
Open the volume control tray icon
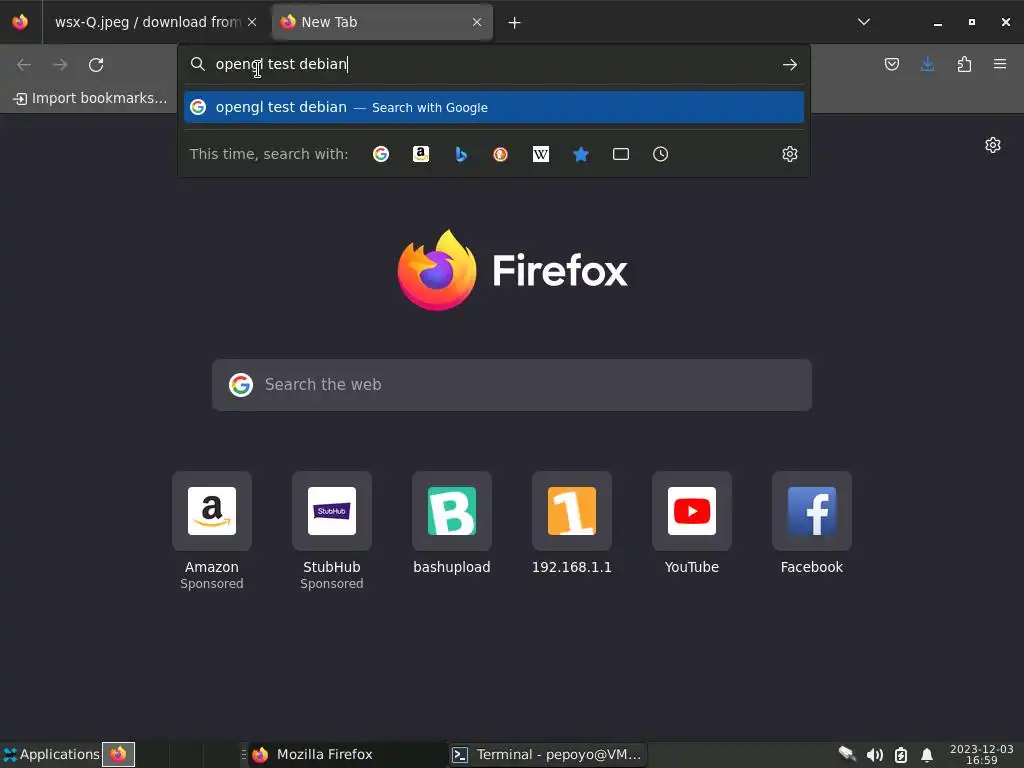pos(874,755)
